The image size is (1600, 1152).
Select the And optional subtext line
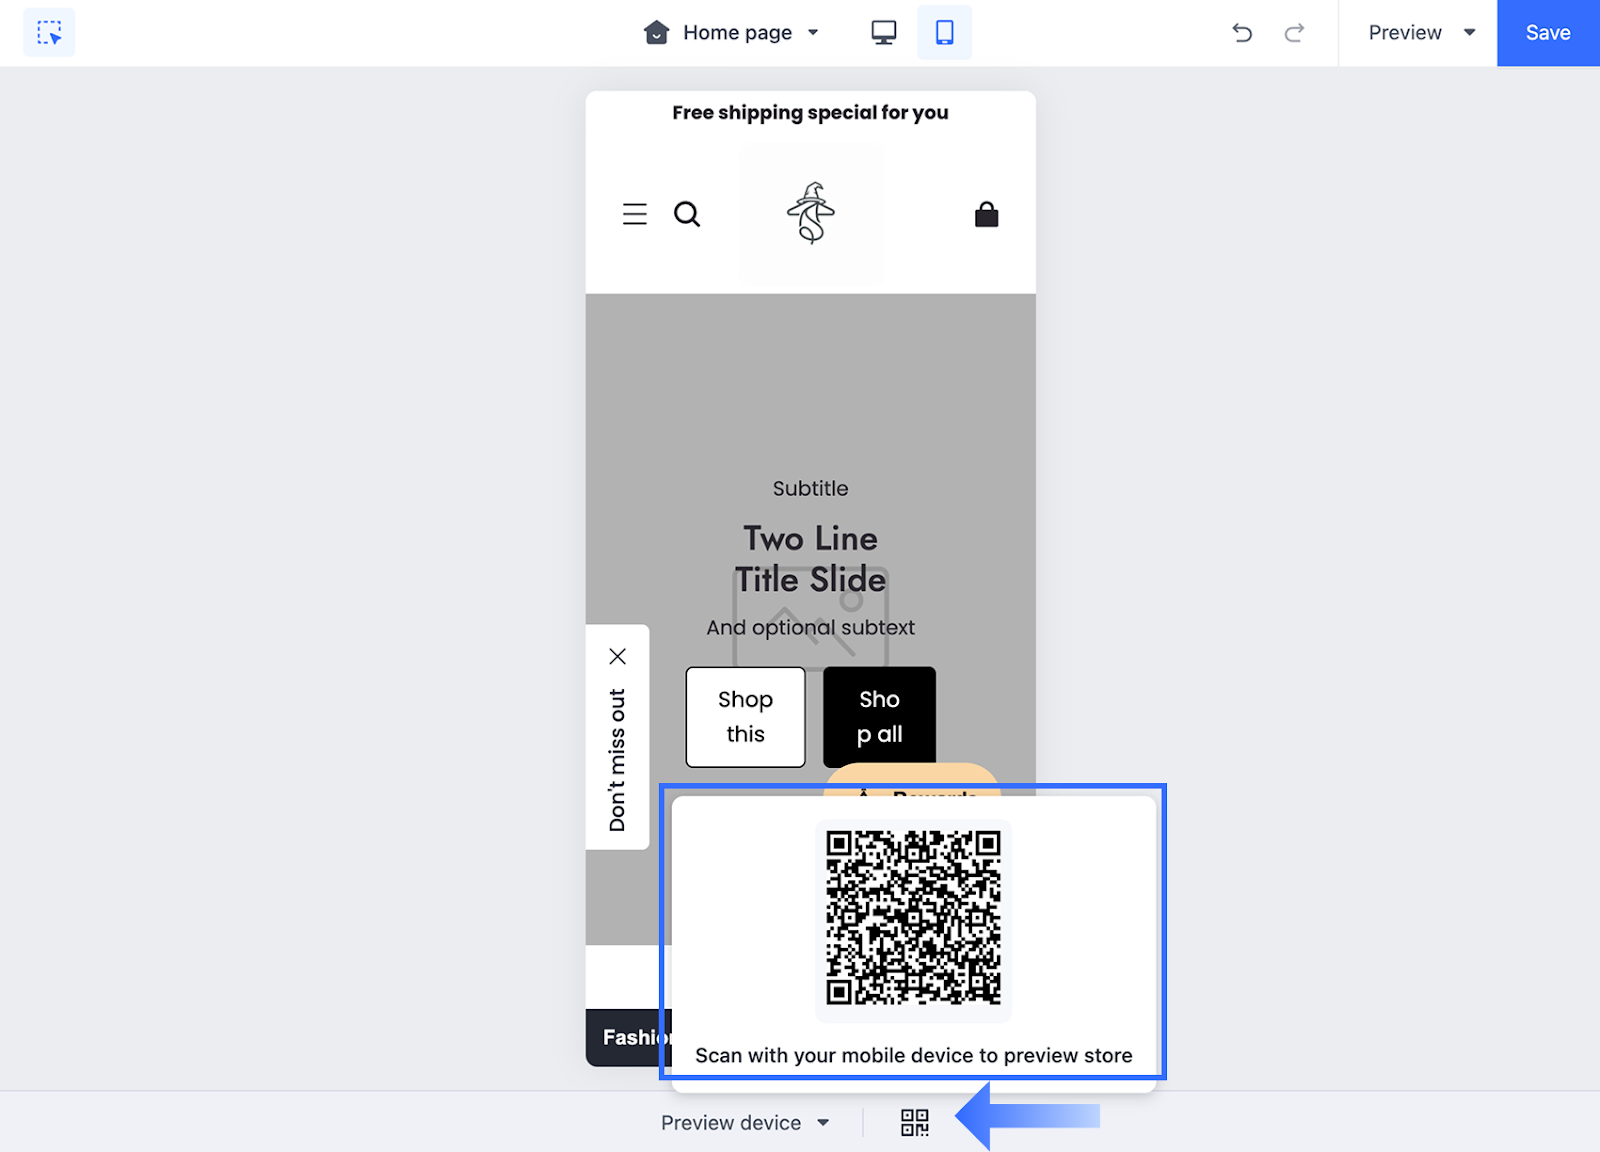point(811,627)
